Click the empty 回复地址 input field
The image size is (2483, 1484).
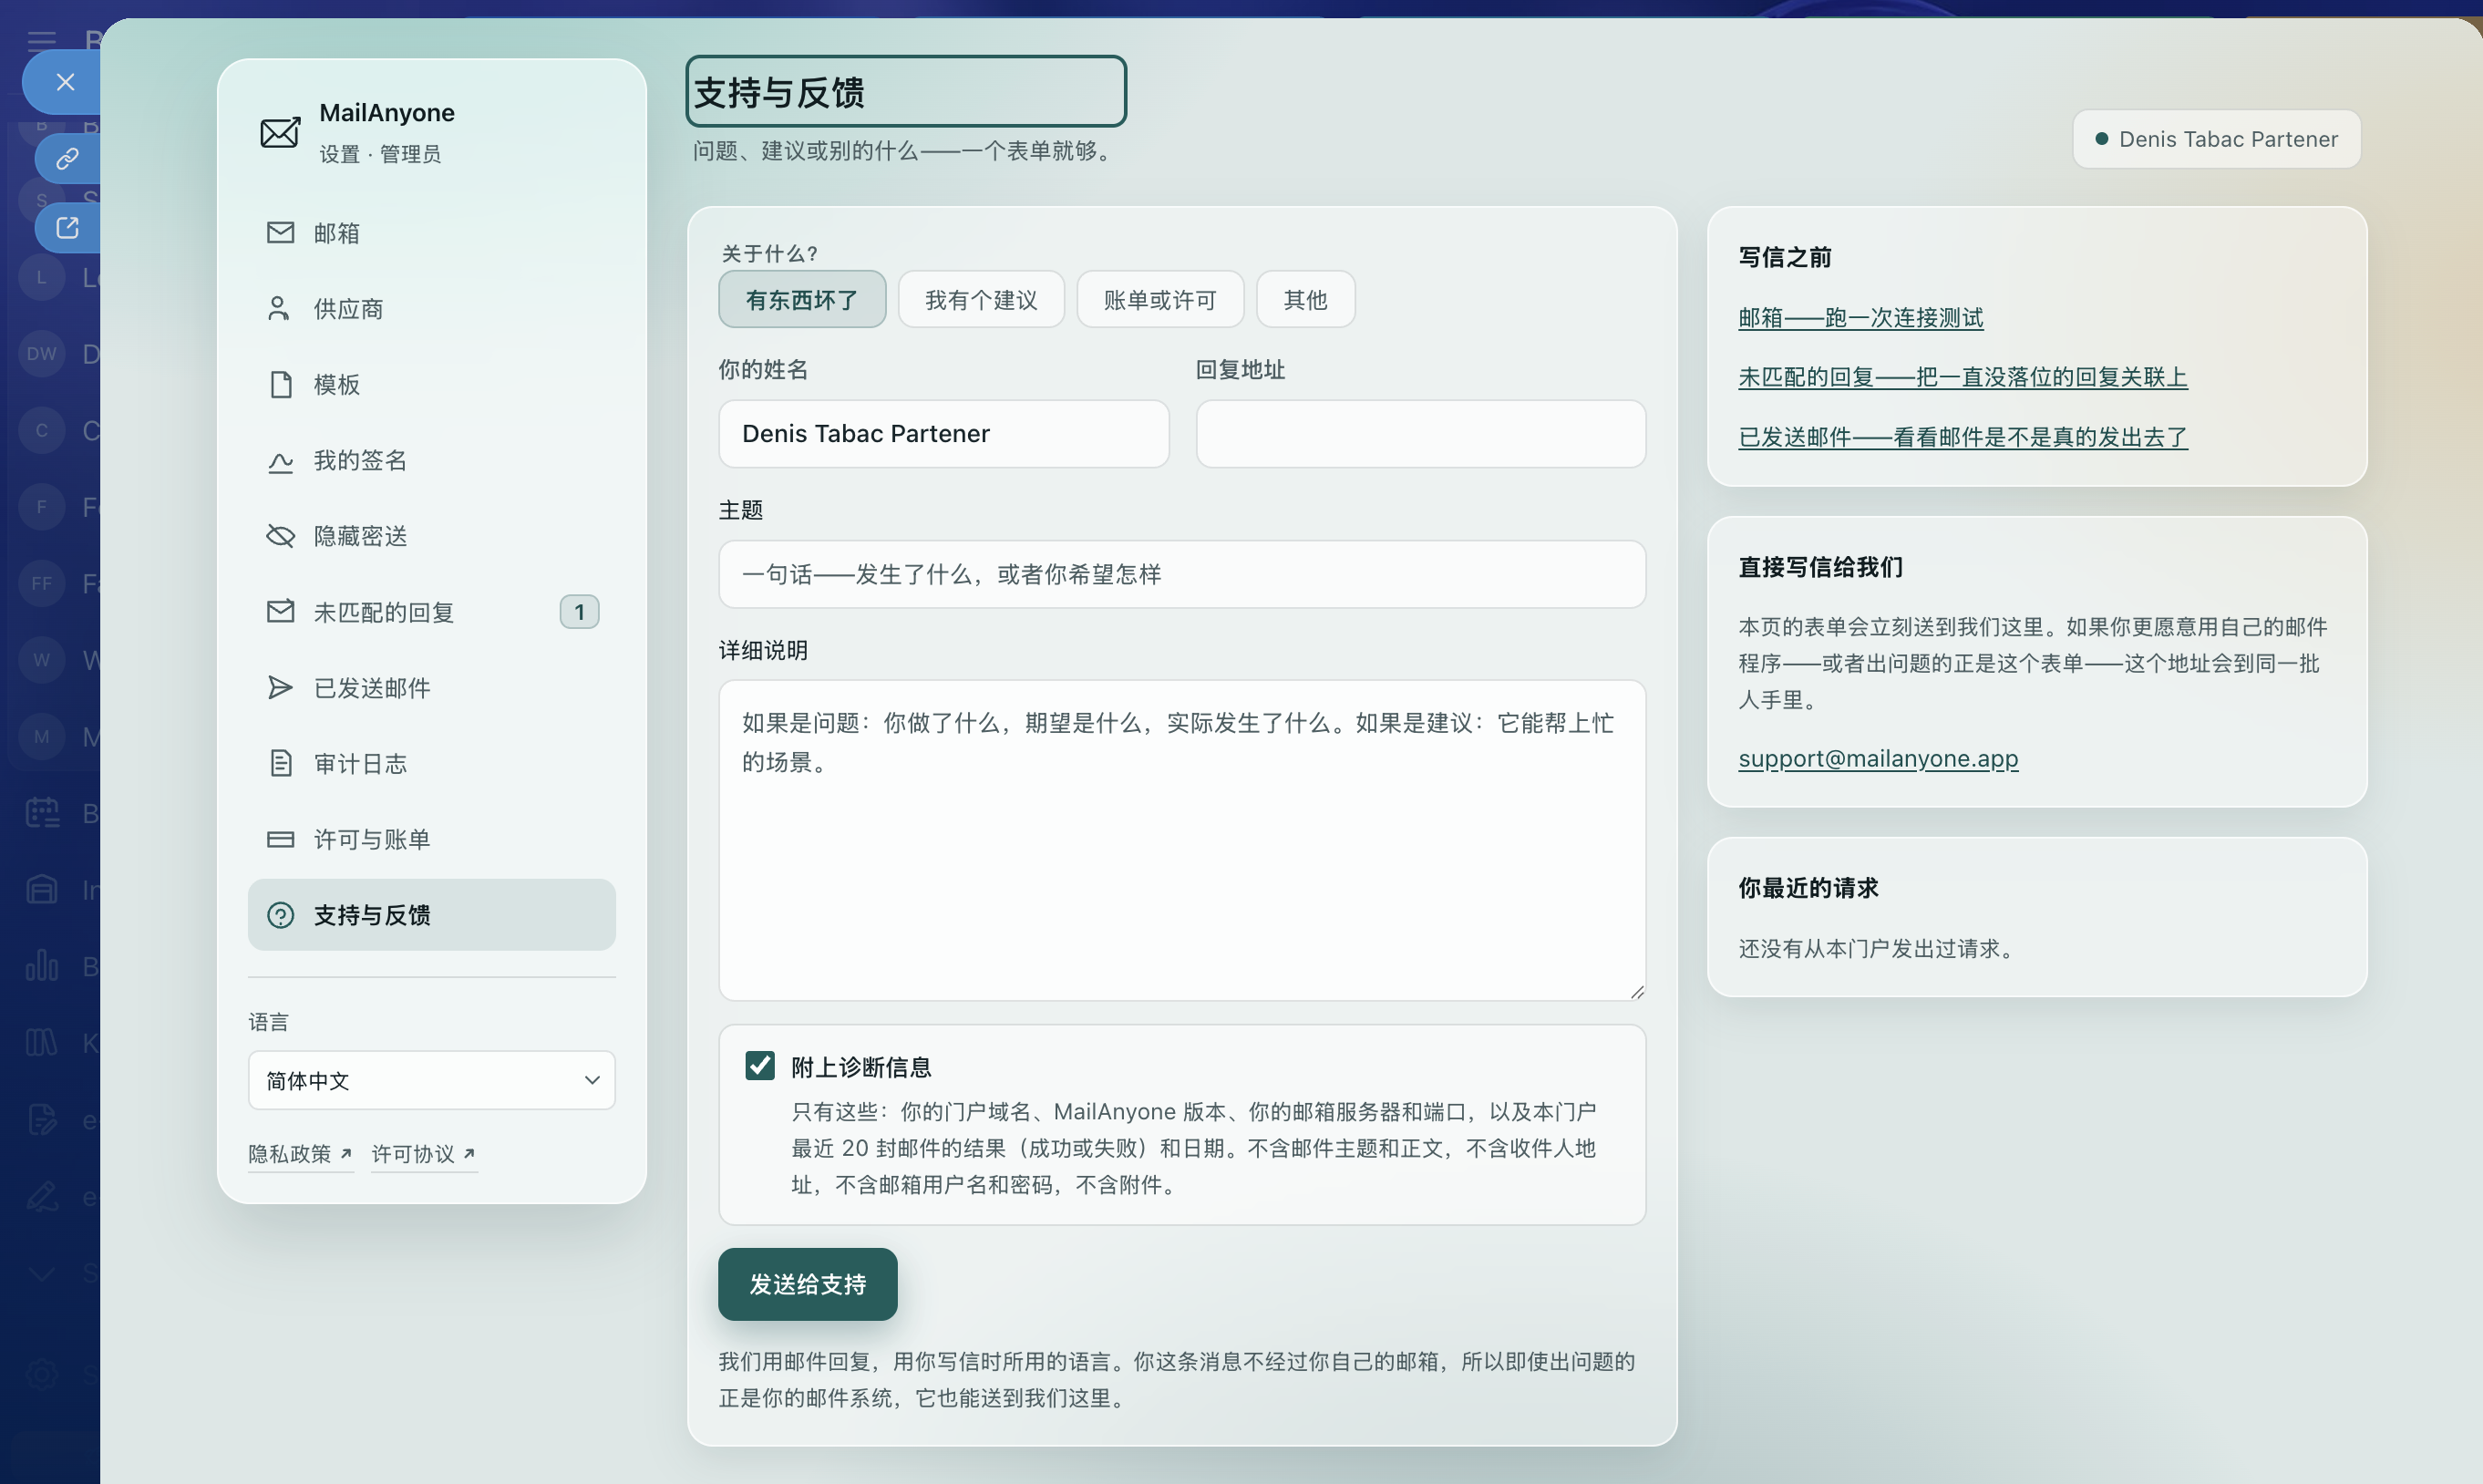click(1421, 433)
